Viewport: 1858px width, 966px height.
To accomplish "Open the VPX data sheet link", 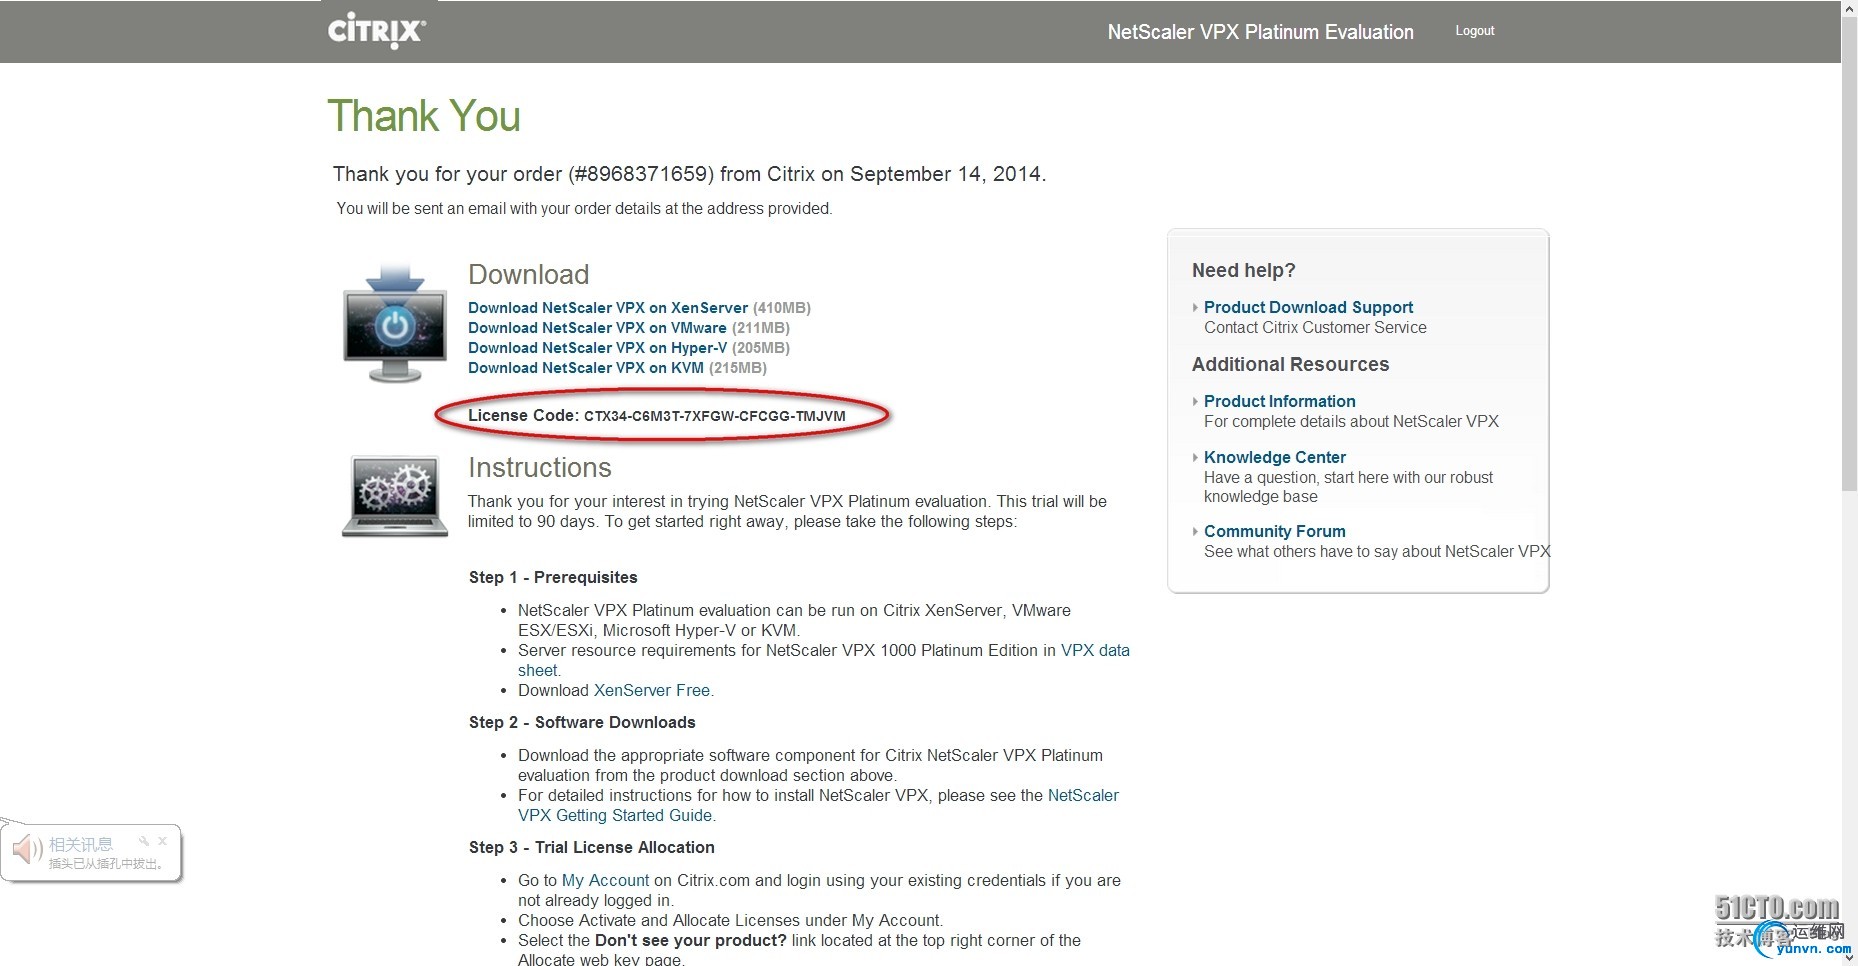I will [1095, 650].
